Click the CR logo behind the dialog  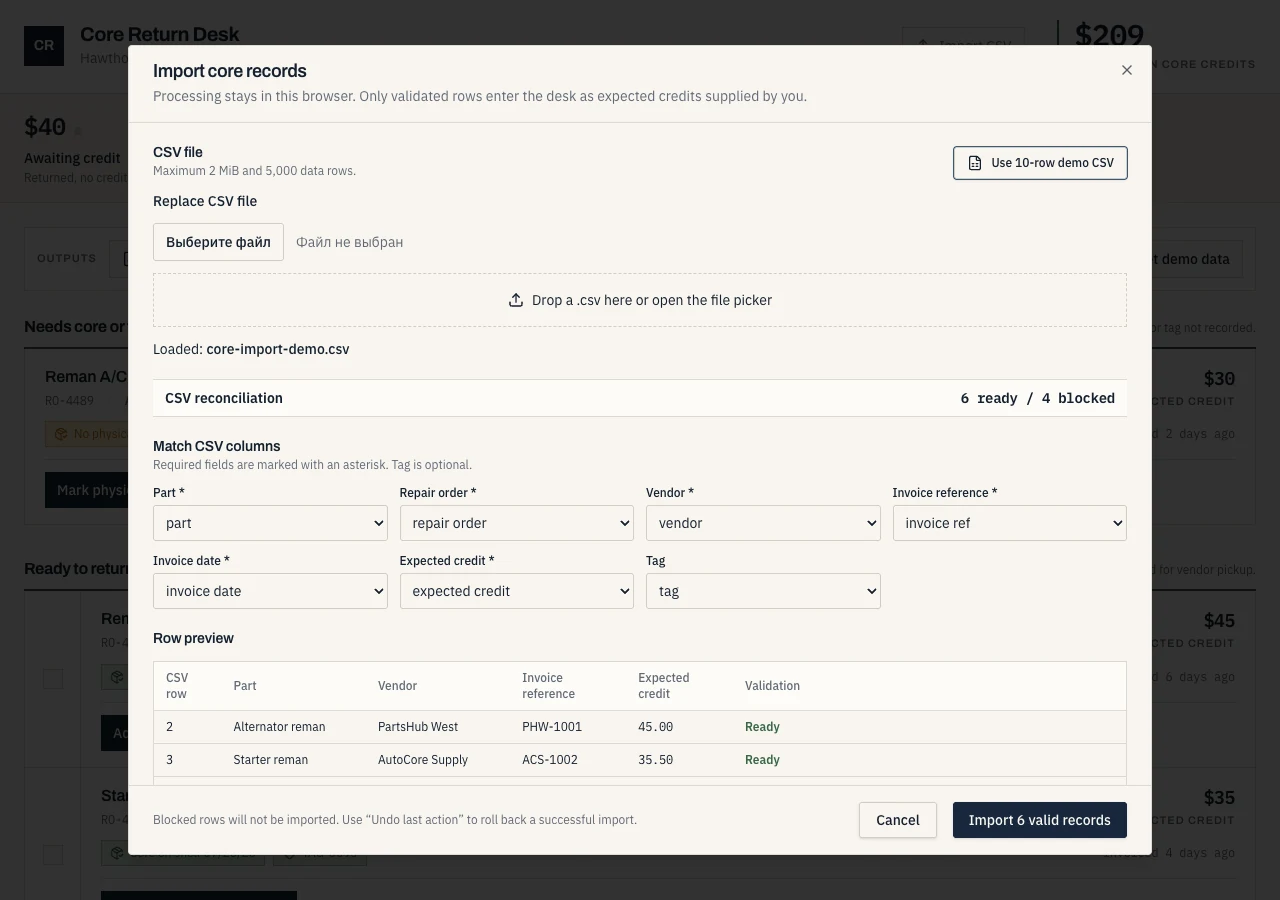pos(44,46)
